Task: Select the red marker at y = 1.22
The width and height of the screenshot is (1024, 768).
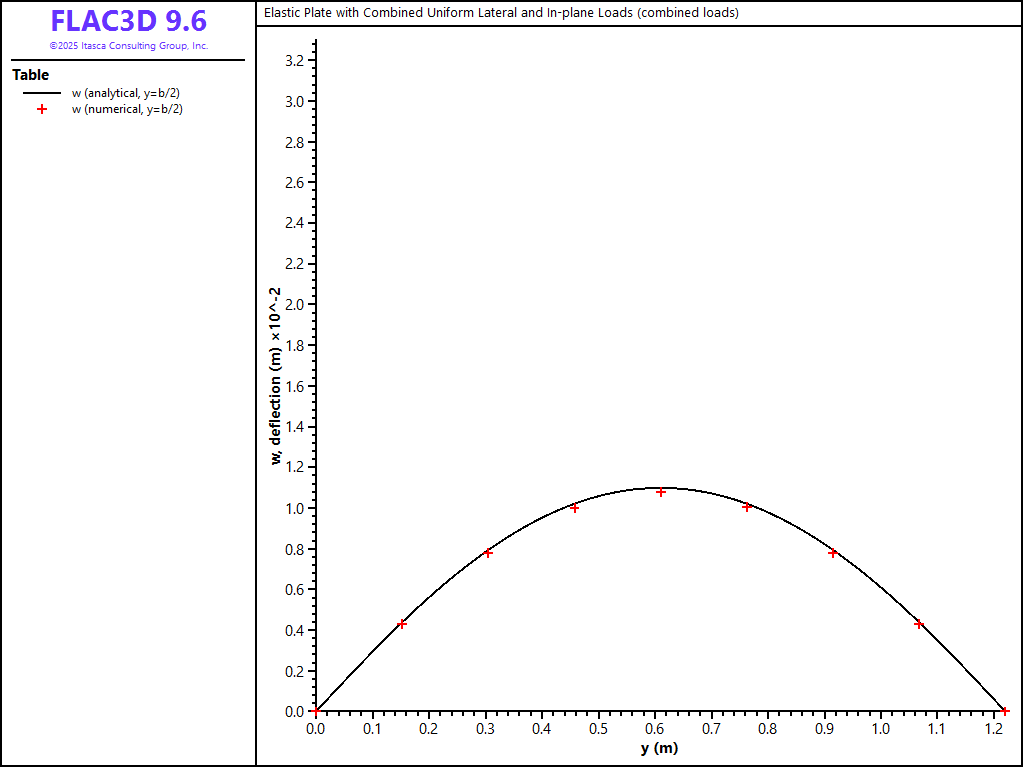Action: tap(1005, 712)
